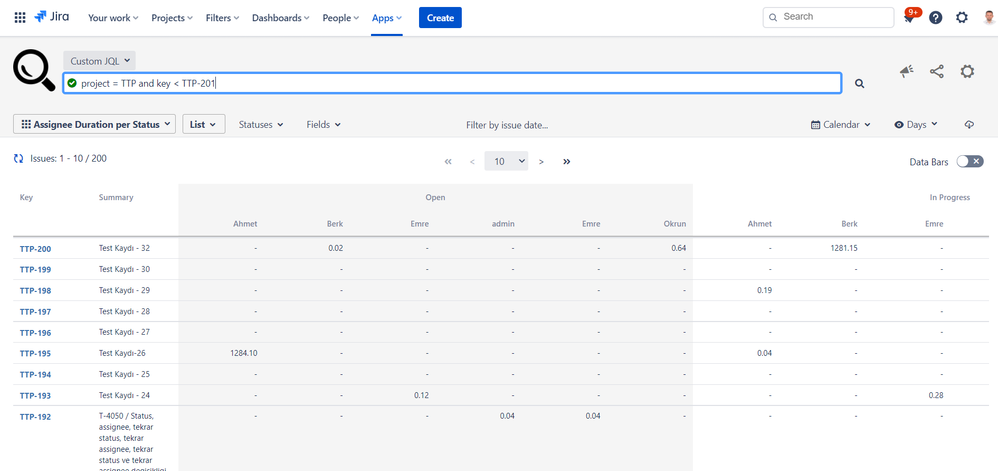Click the Key column header

pos(26,197)
